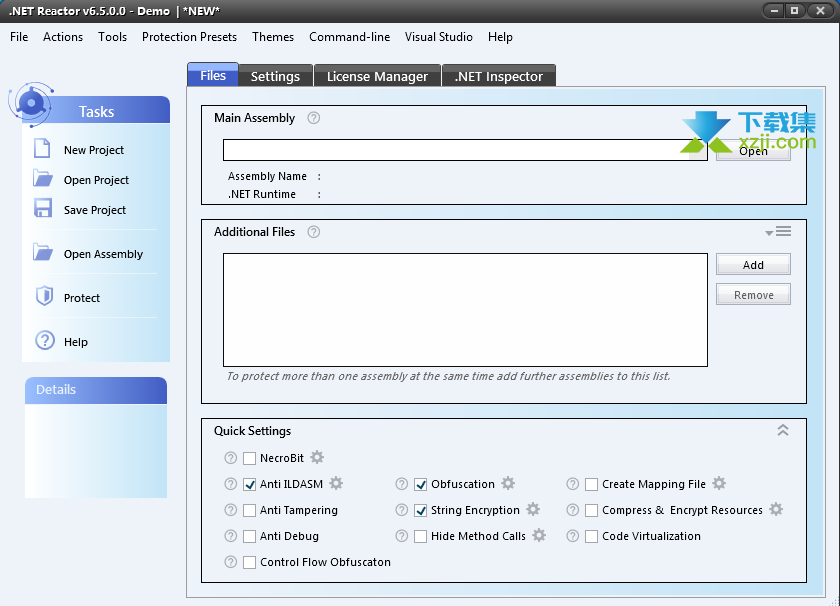Click the Main Assembly path input field

coord(450,150)
